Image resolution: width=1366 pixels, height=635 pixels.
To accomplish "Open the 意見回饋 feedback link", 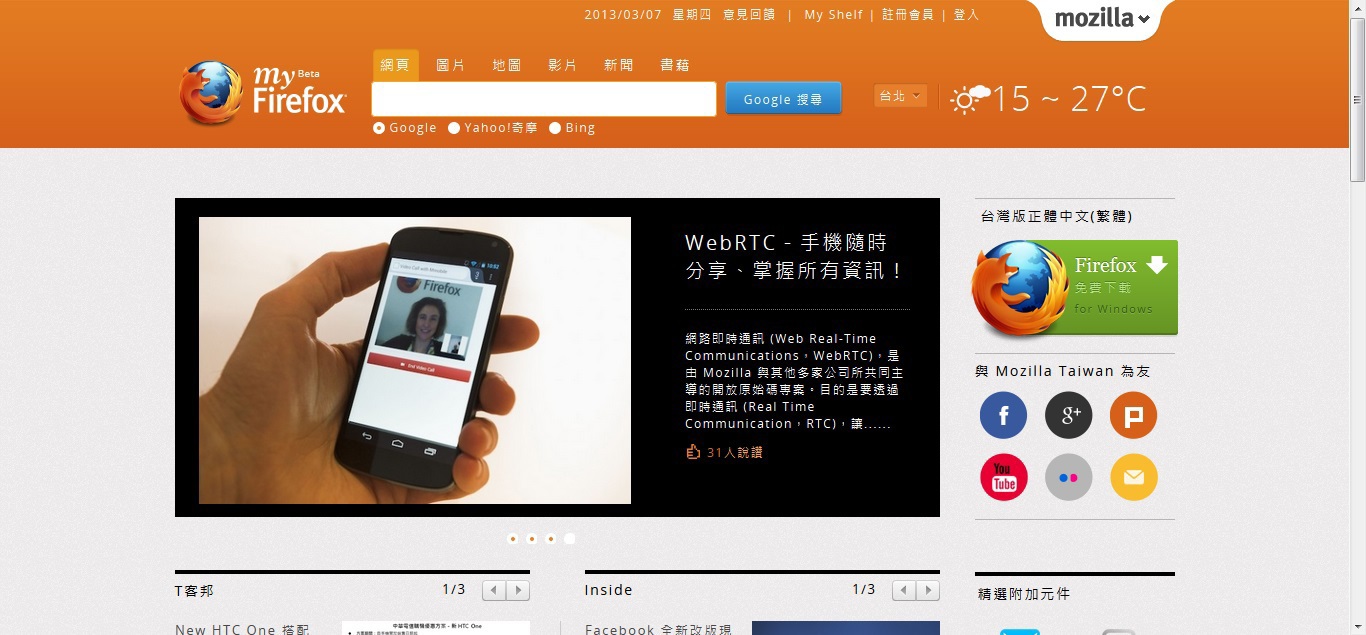I will [x=749, y=15].
